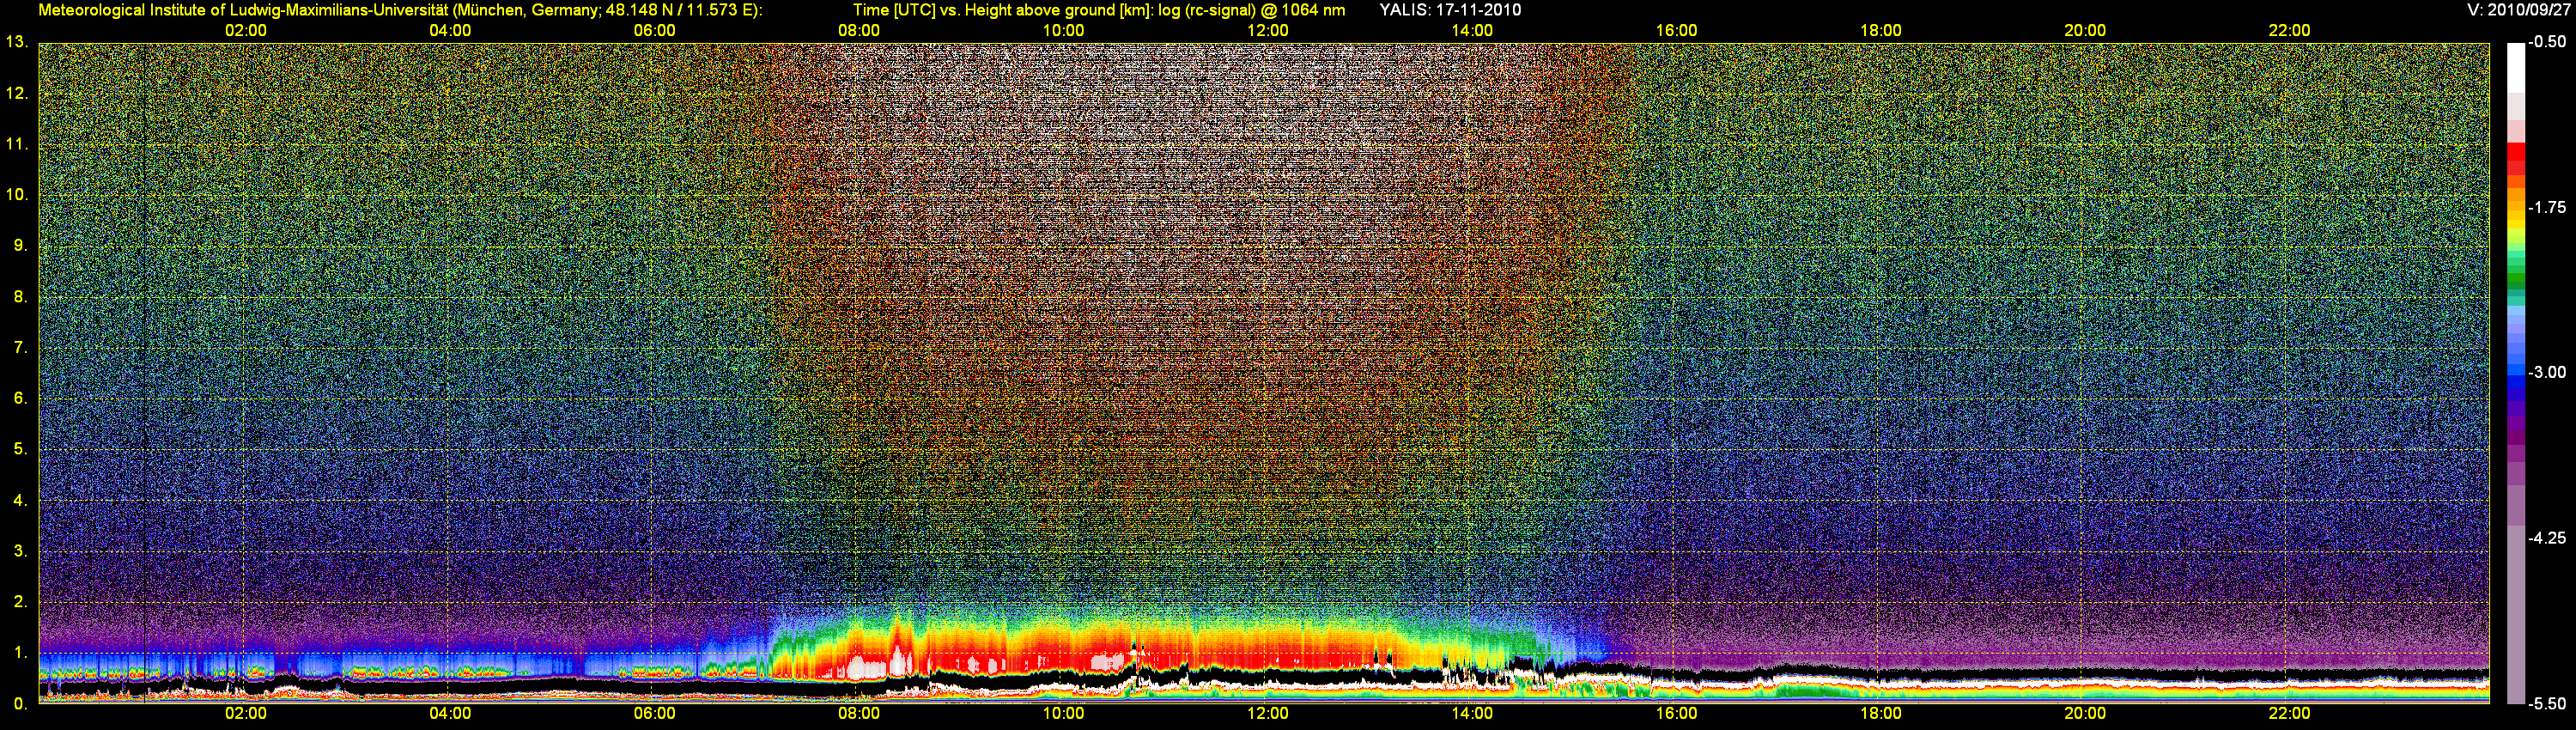2576x730 pixels.
Task: Click the 'YALIS: 17-11-2010' label
Action: (x=1450, y=10)
